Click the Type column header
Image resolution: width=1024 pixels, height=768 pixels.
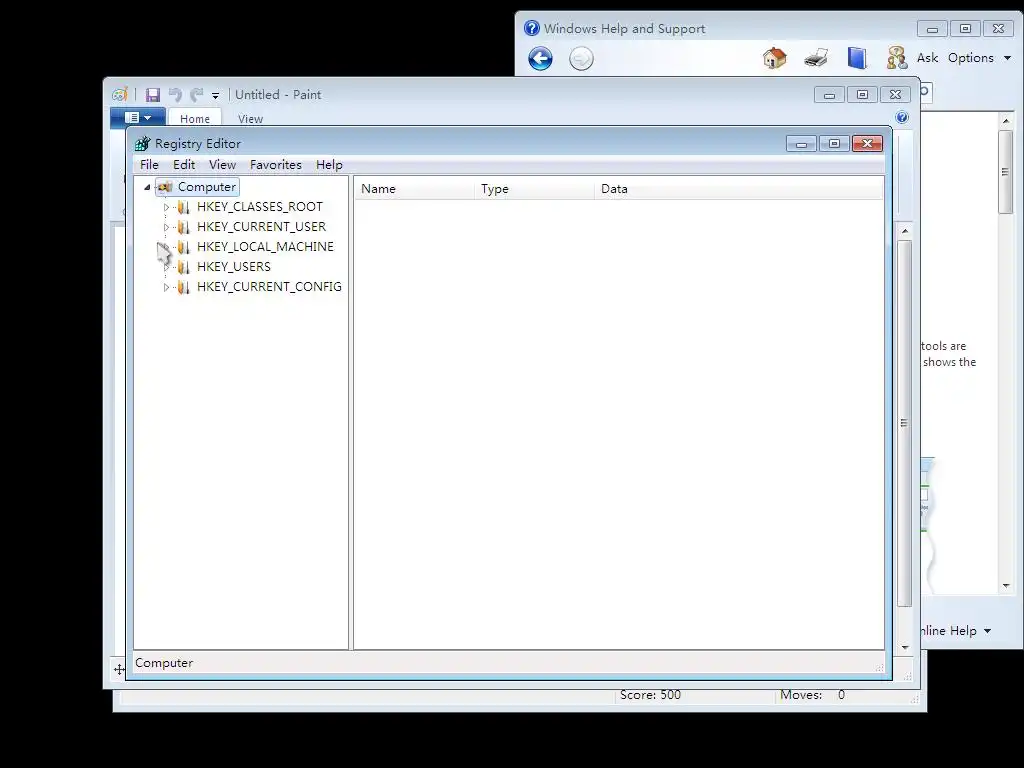[x=535, y=189]
